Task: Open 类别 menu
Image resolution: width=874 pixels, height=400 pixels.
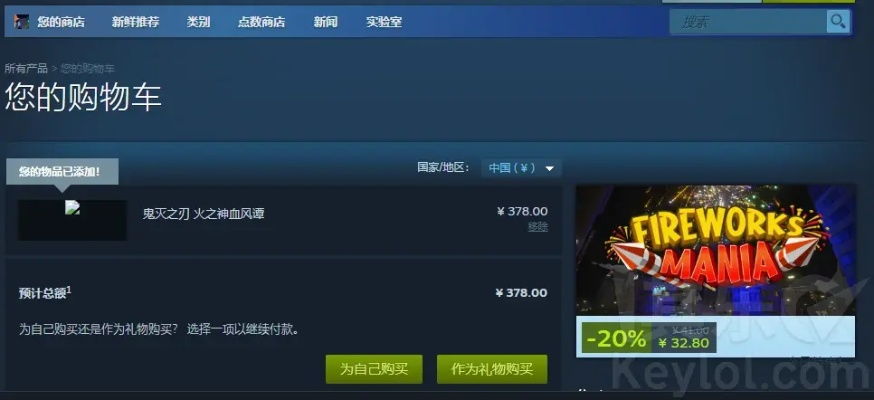Action: pyautogui.click(x=198, y=22)
